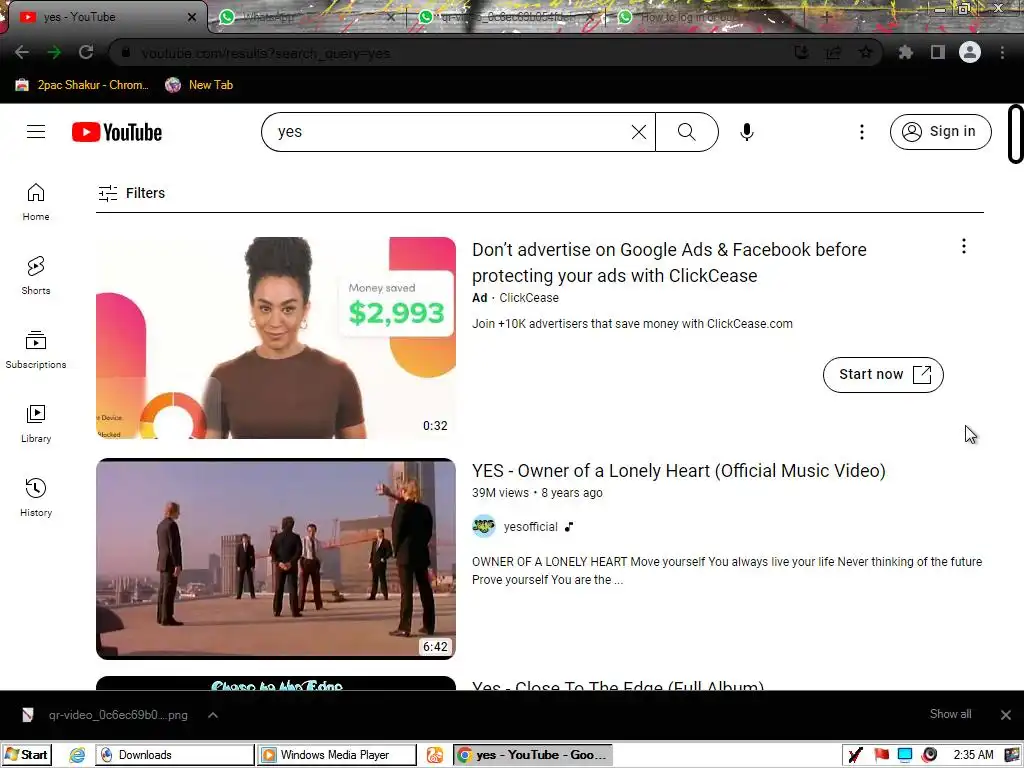Image resolution: width=1024 pixels, height=768 pixels.
Task: Go back with the browser back arrow
Action: pyautogui.click(x=22, y=52)
